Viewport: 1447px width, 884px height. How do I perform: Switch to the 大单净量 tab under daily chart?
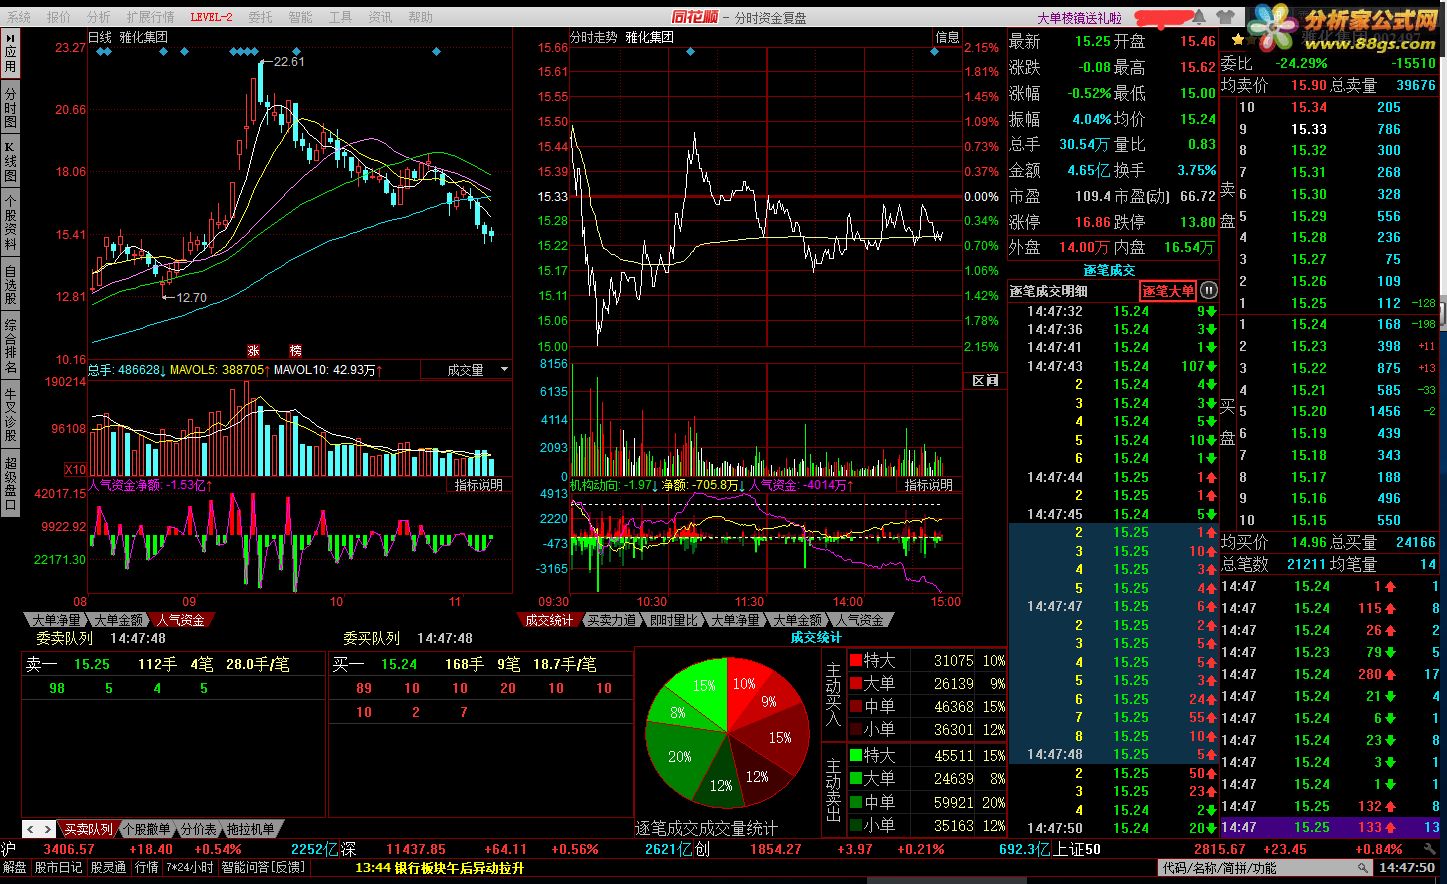point(56,620)
